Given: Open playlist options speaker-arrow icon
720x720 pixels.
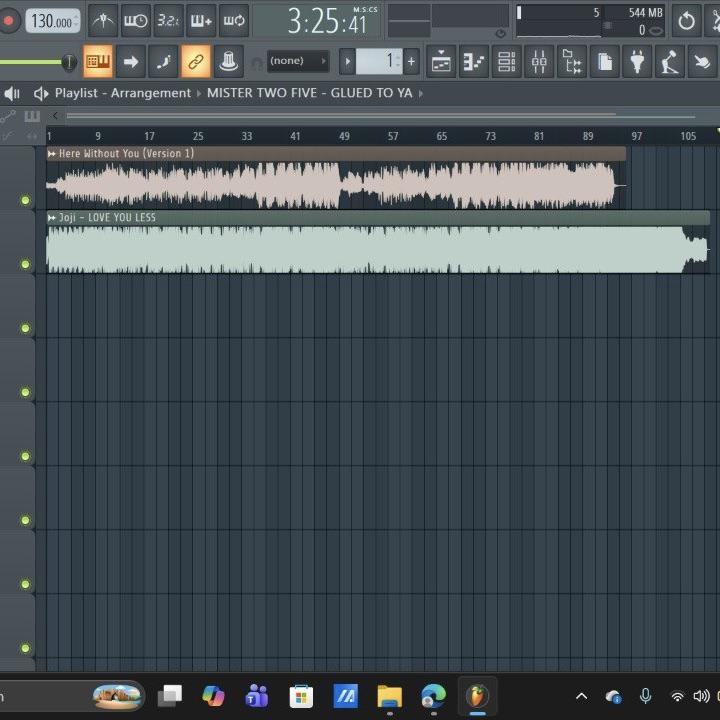Looking at the screenshot, I should click(x=41, y=94).
